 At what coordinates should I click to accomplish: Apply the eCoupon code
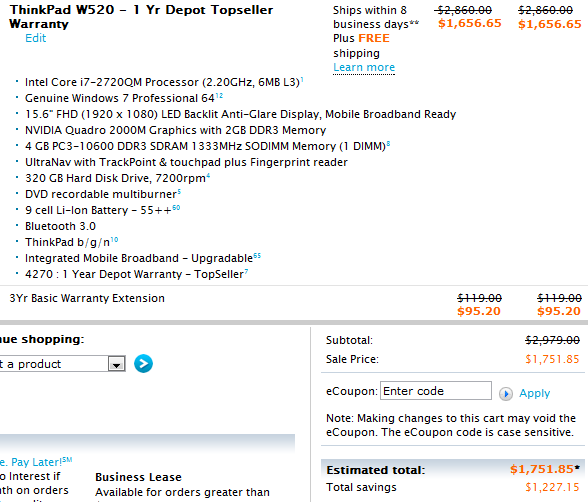[x=534, y=393]
